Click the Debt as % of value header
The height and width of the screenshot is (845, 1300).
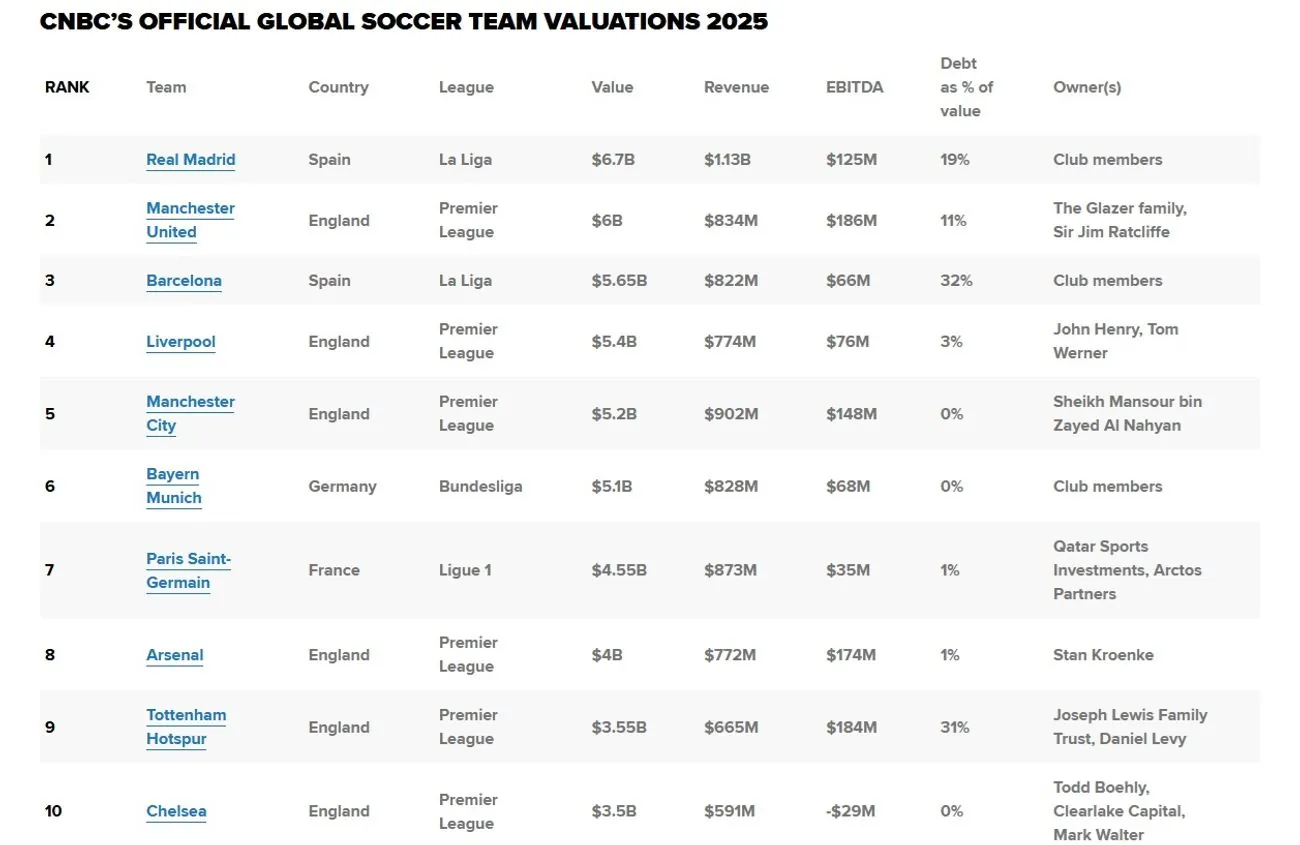(x=966, y=87)
